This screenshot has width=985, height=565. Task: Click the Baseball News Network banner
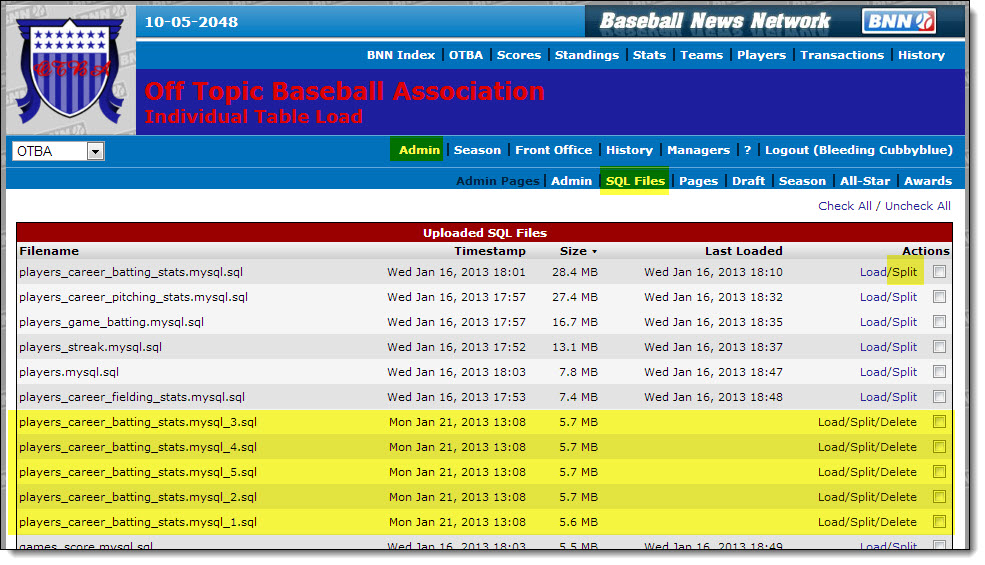(714, 21)
